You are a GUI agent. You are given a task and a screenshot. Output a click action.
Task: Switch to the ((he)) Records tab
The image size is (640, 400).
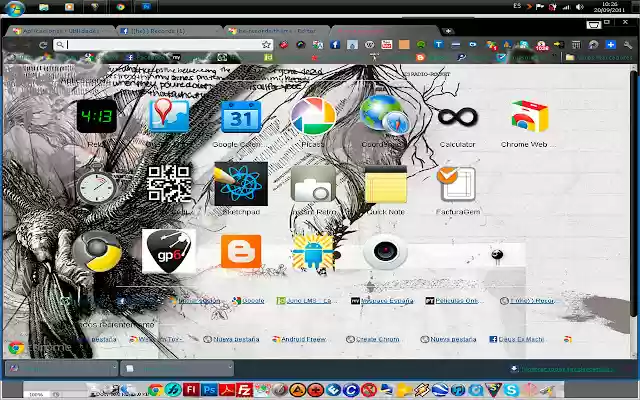click(170, 31)
